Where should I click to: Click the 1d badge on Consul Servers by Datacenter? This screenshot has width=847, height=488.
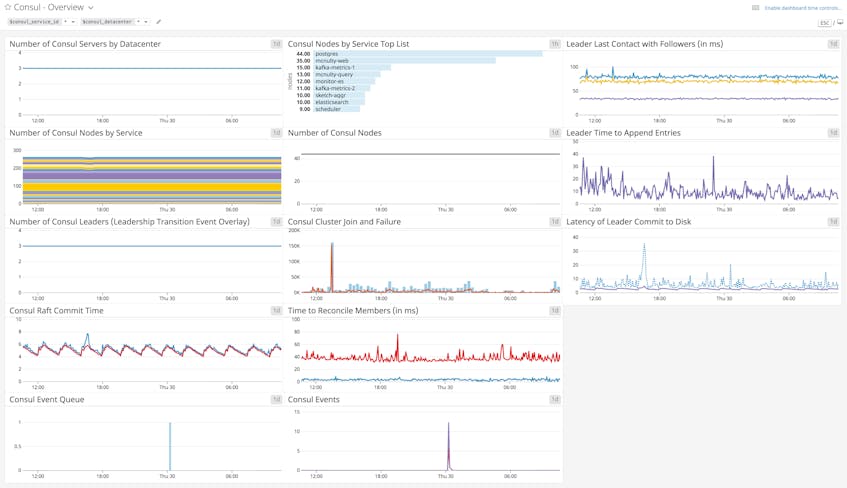coord(276,44)
